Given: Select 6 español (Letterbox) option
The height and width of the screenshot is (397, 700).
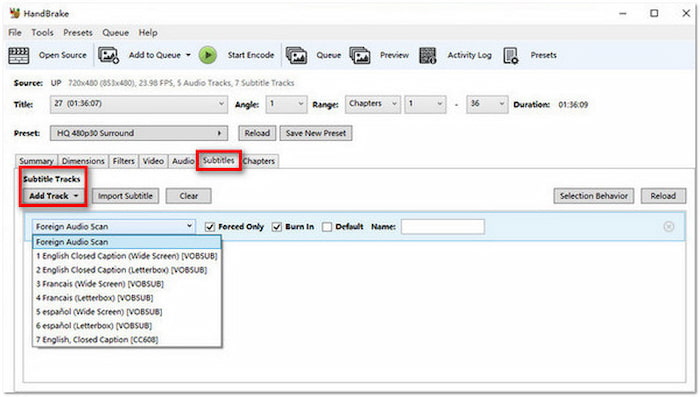Looking at the screenshot, I should (x=127, y=326).
